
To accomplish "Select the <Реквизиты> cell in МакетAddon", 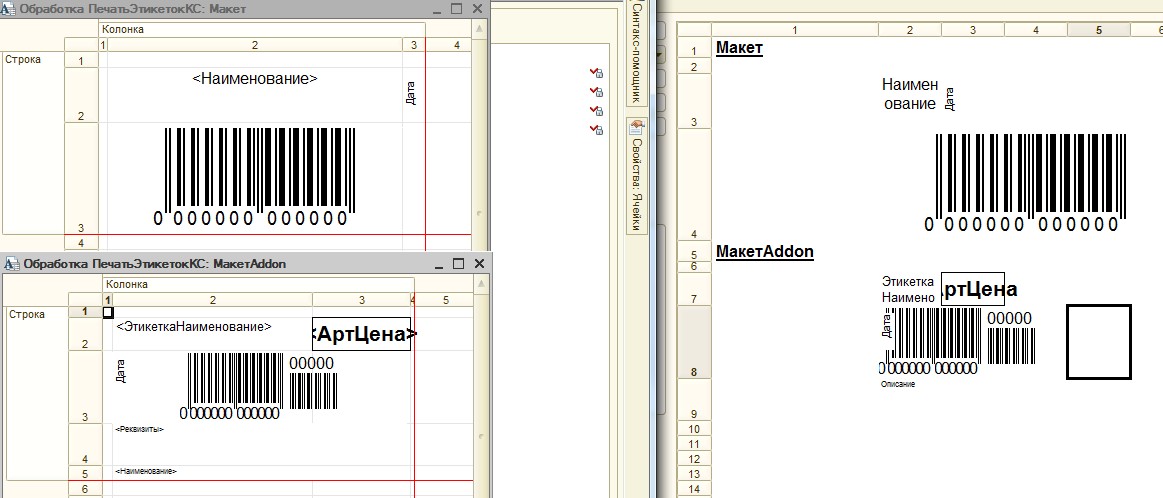I will (x=140, y=429).
